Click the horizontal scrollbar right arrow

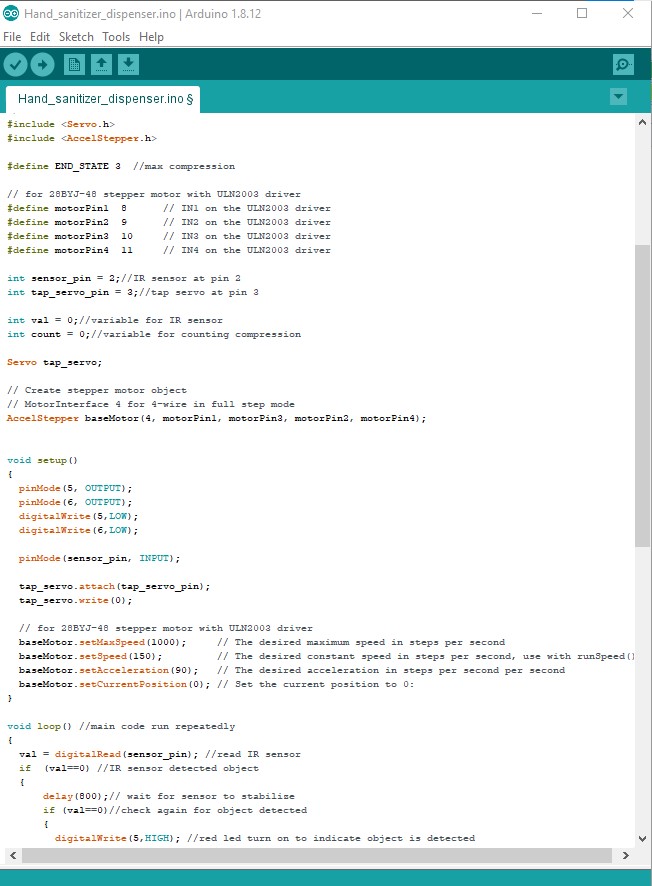625,855
